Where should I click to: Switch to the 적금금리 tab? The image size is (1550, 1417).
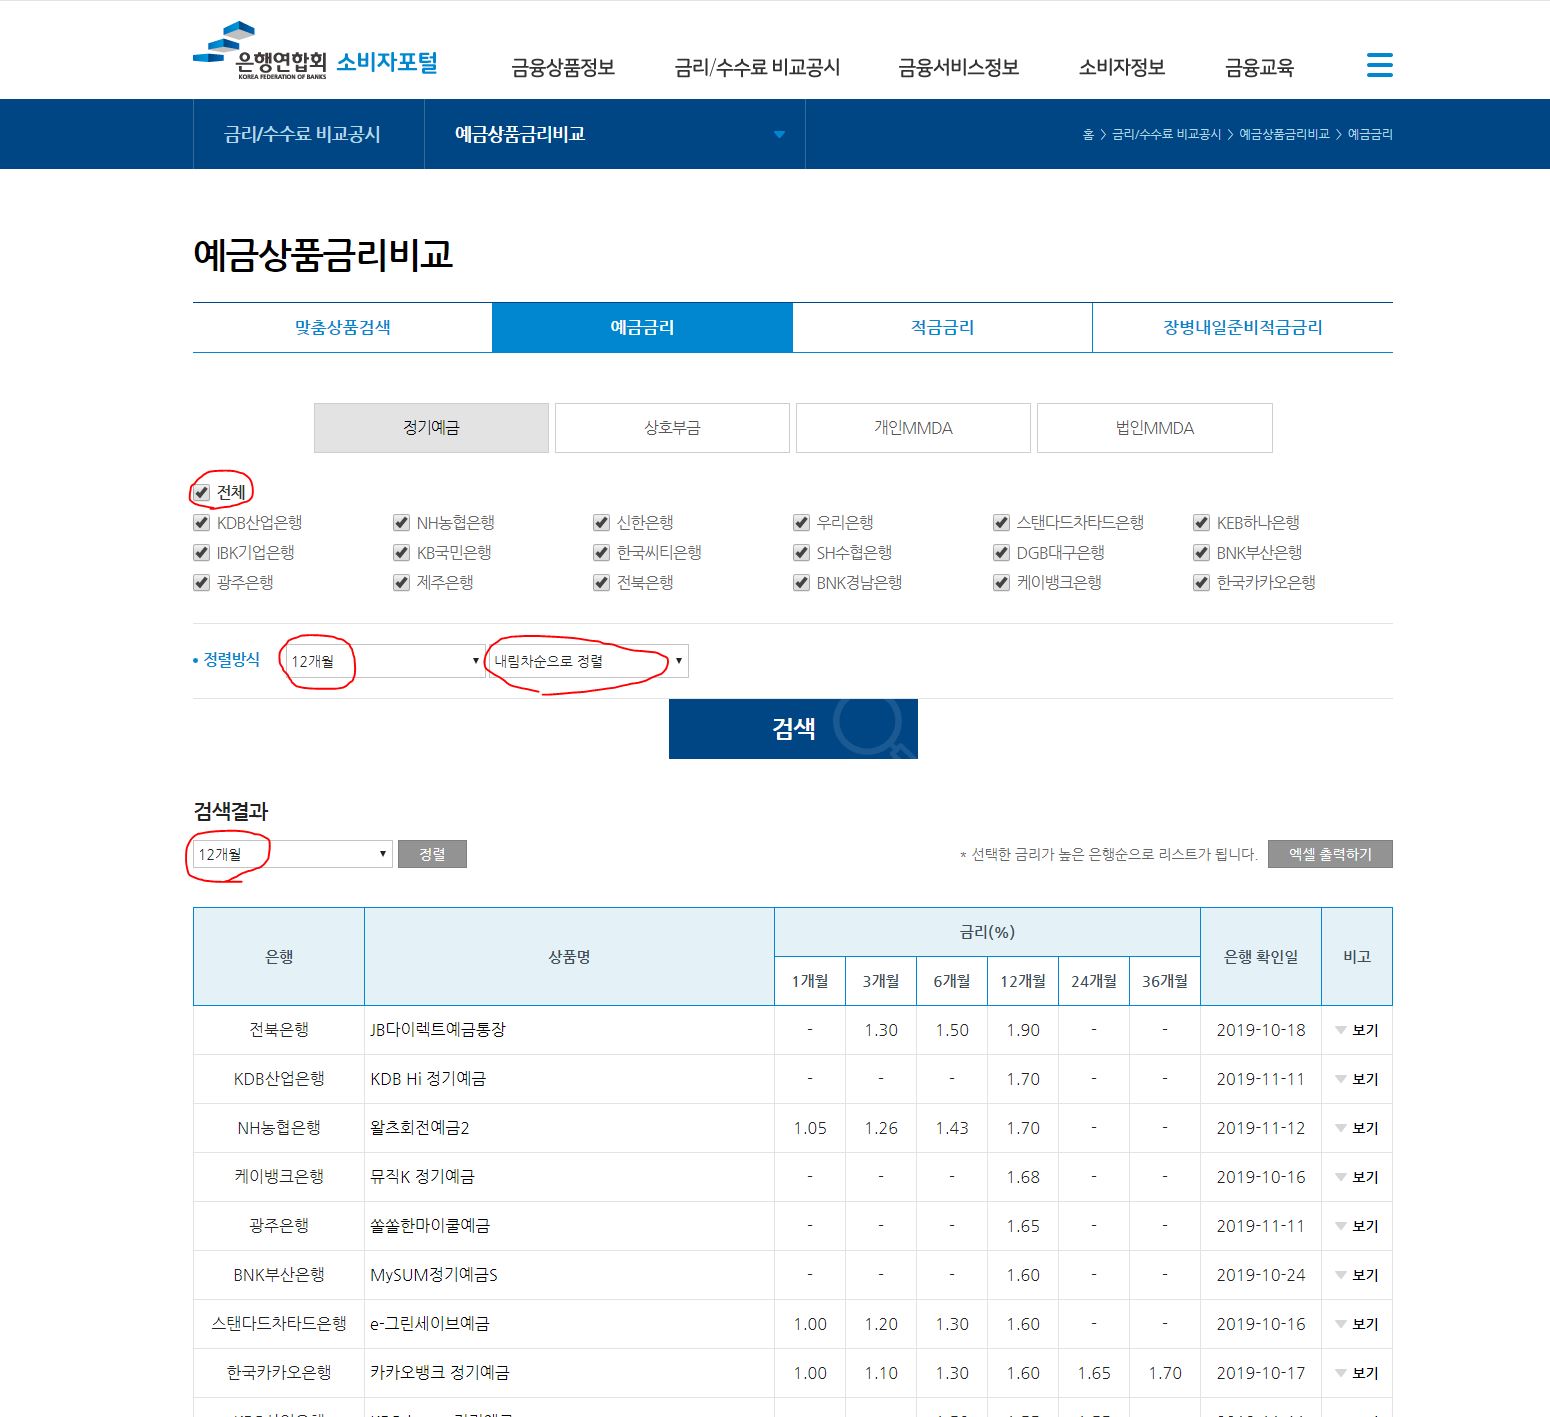pos(942,327)
